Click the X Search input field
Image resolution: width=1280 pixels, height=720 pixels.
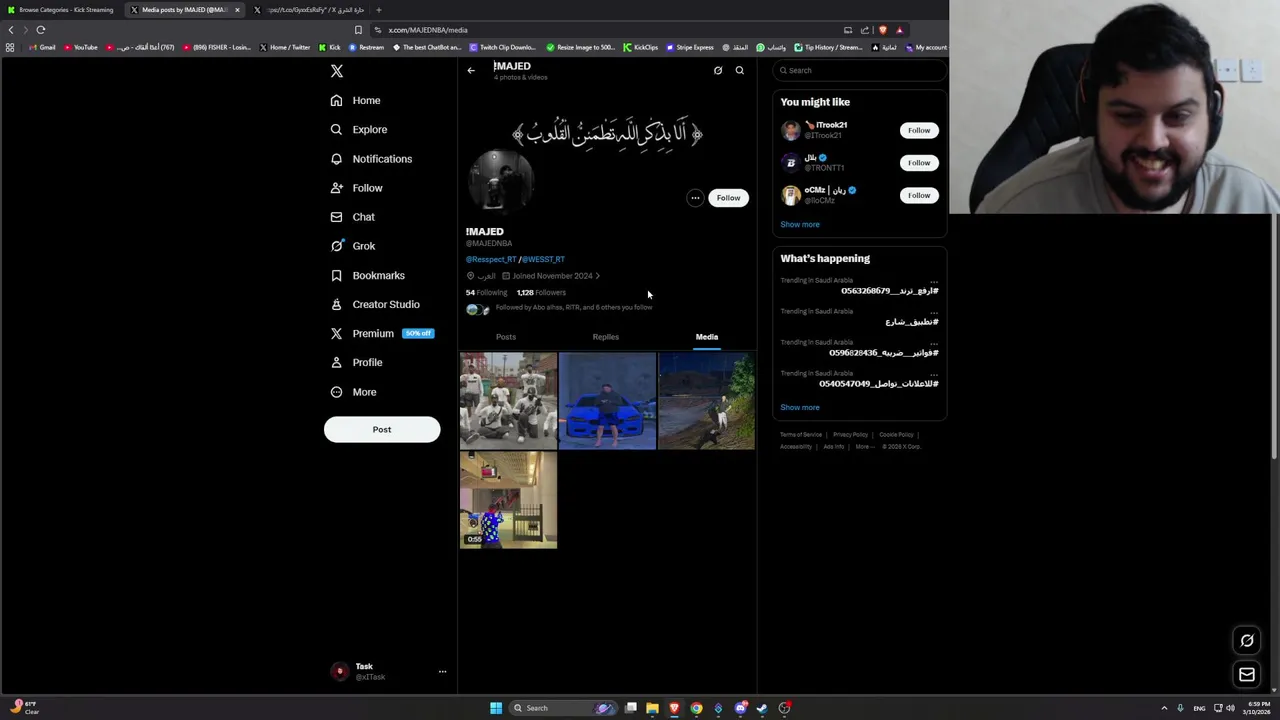[860, 70]
